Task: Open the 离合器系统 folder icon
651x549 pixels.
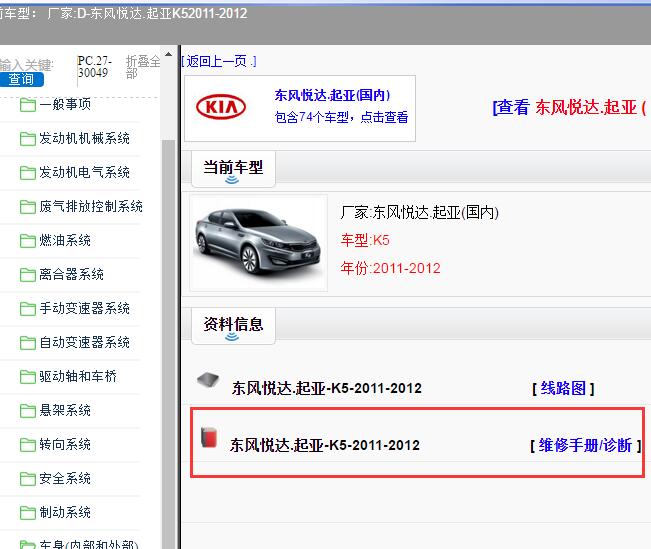Action: 27,275
